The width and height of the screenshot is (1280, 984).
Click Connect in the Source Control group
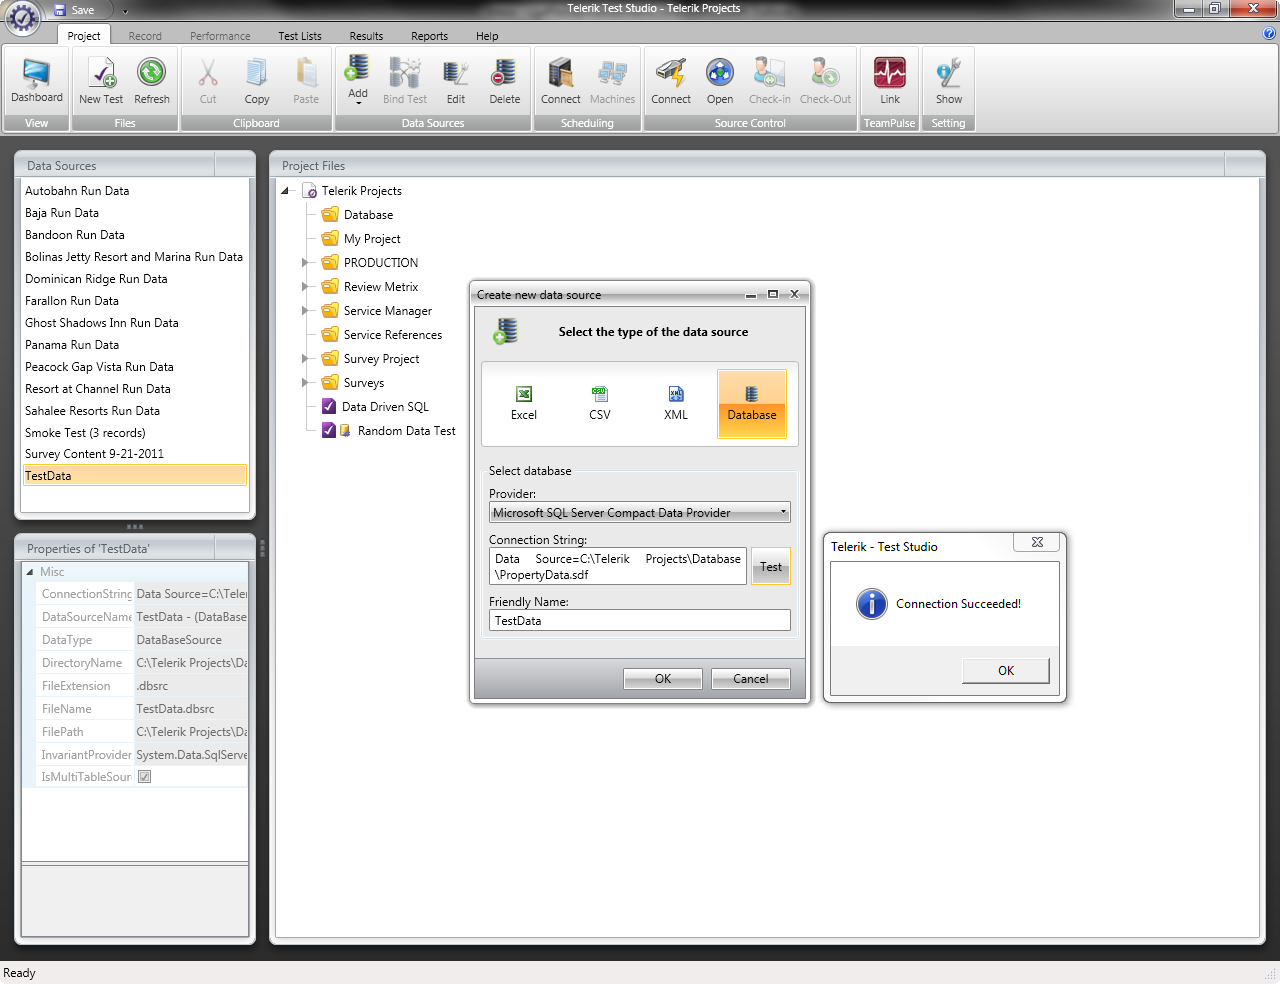tap(671, 81)
